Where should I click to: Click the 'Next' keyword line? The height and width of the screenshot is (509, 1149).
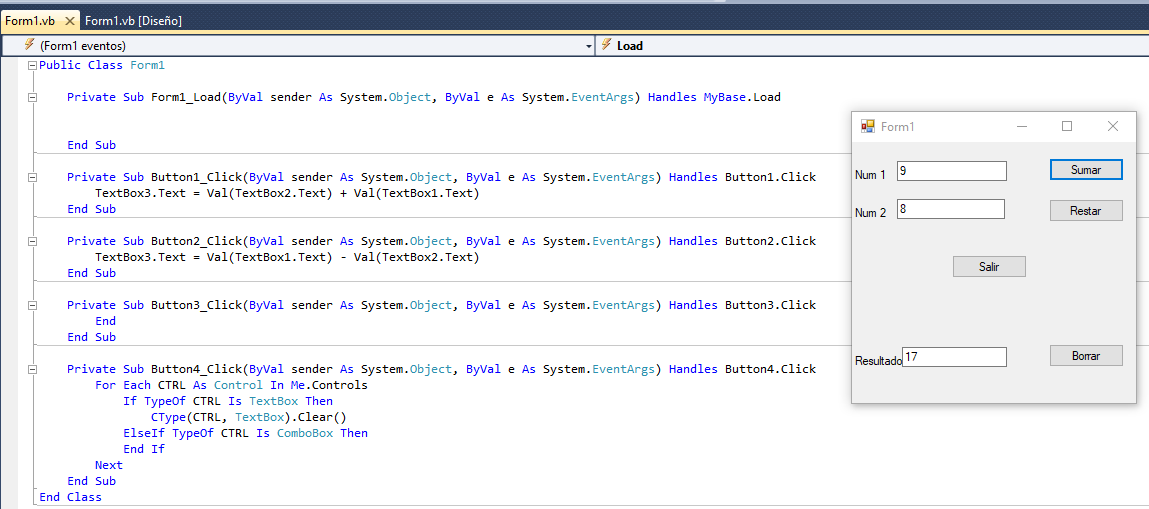[109, 466]
